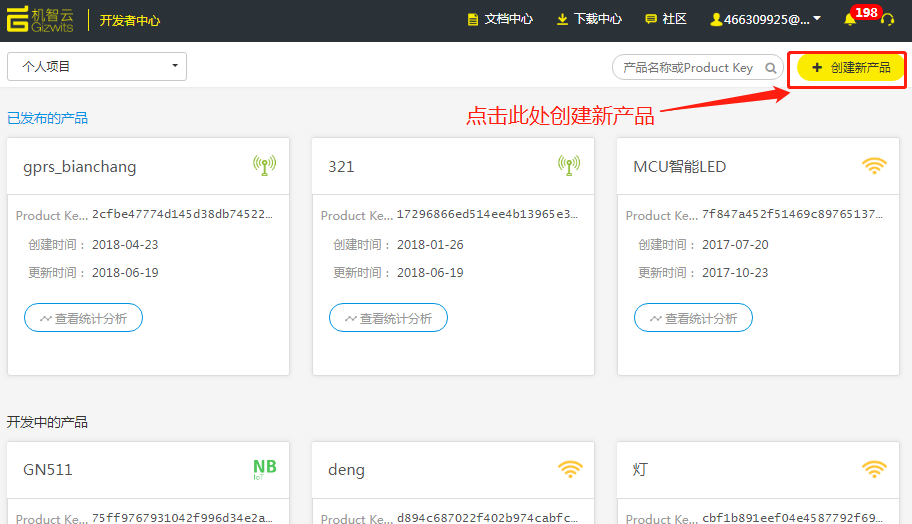Click the search magnifier icon
Image resolution: width=912 pixels, height=524 pixels.
[x=771, y=68]
